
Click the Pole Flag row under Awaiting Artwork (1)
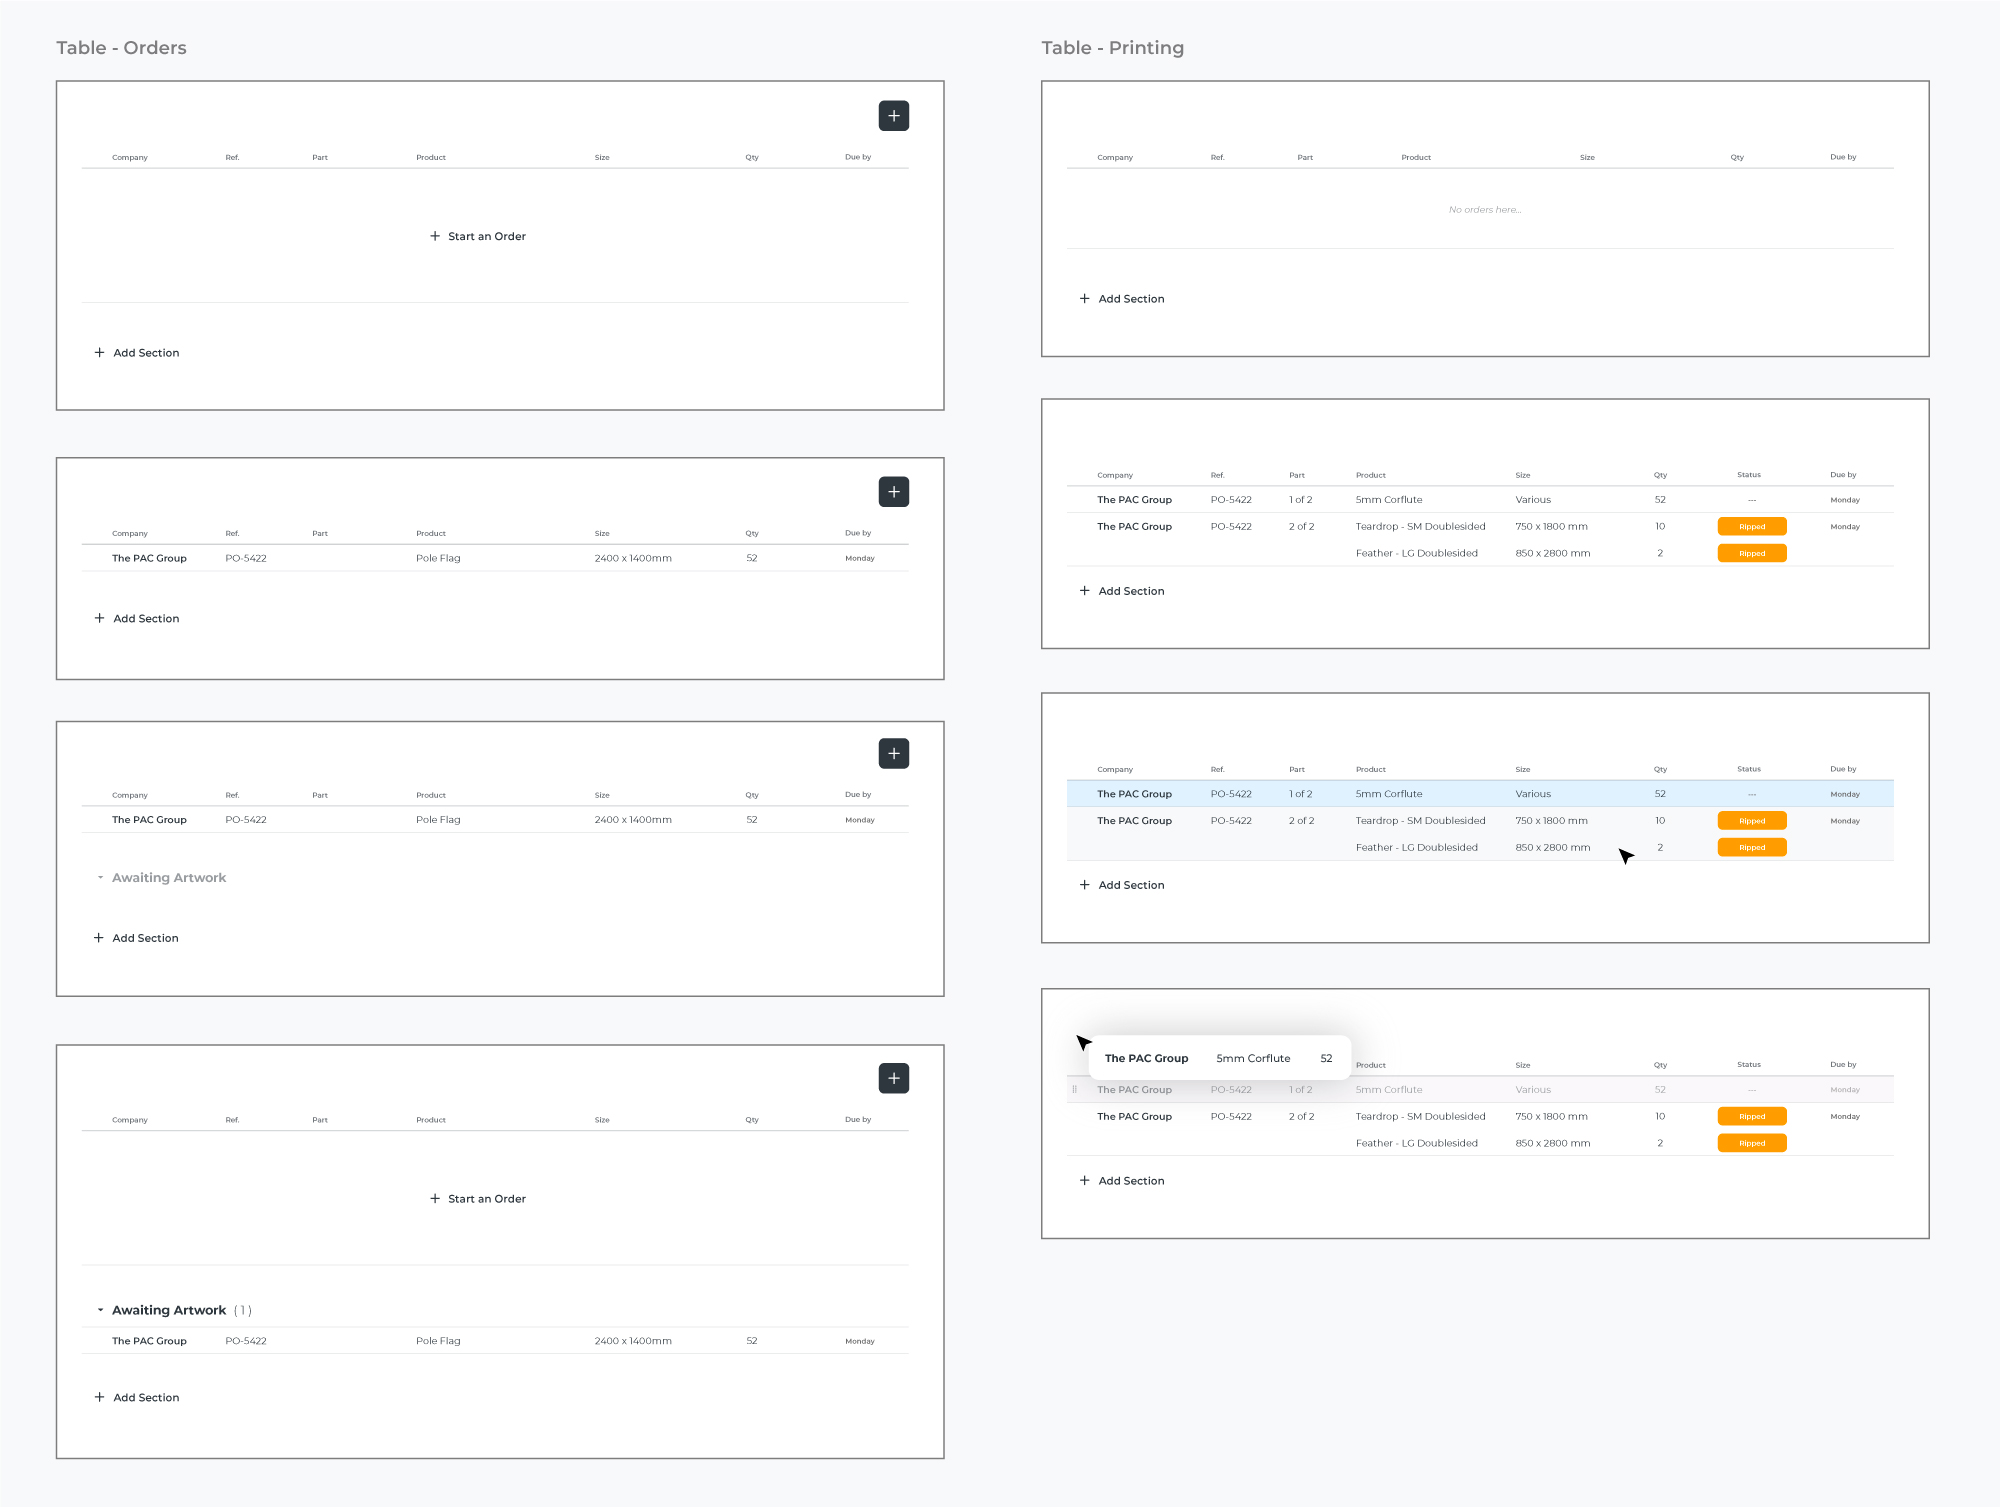click(x=438, y=1341)
